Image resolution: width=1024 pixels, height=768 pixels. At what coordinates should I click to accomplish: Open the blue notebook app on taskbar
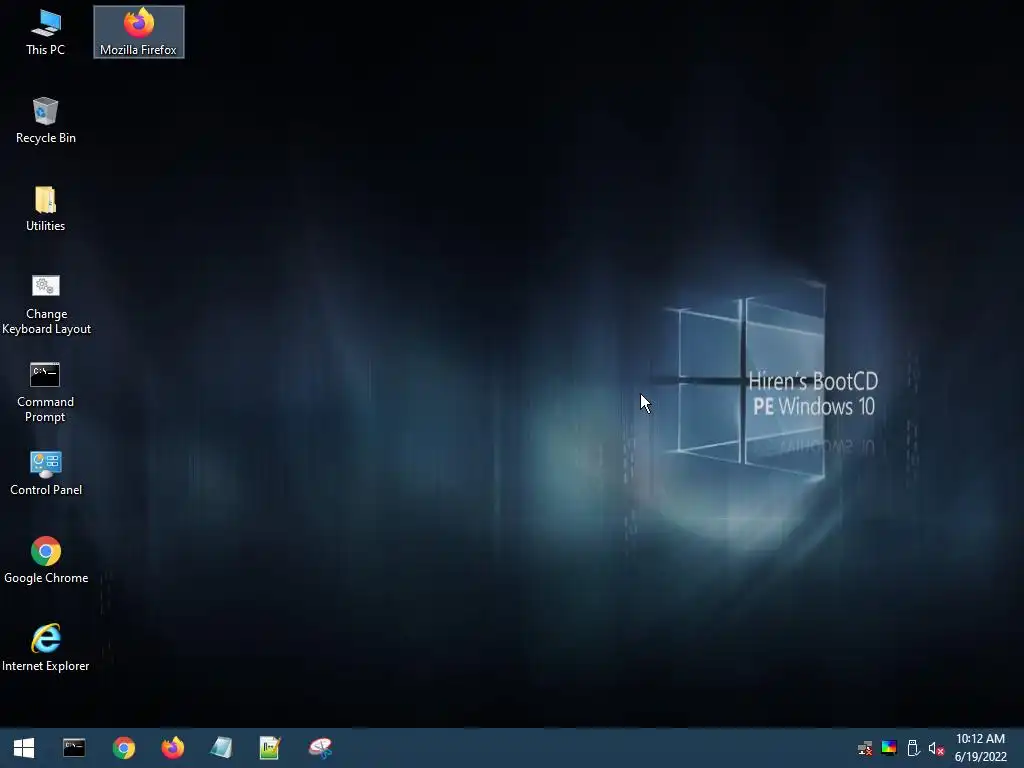tap(221, 748)
